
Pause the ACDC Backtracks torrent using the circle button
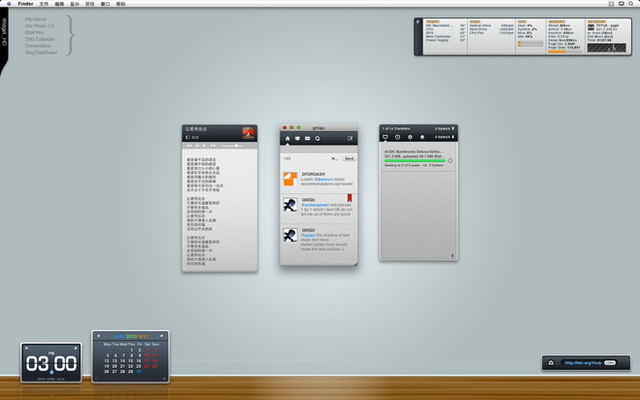pos(450,161)
